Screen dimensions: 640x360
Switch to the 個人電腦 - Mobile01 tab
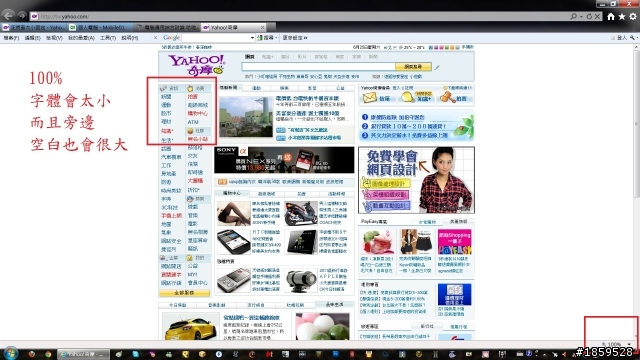click(101, 27)
